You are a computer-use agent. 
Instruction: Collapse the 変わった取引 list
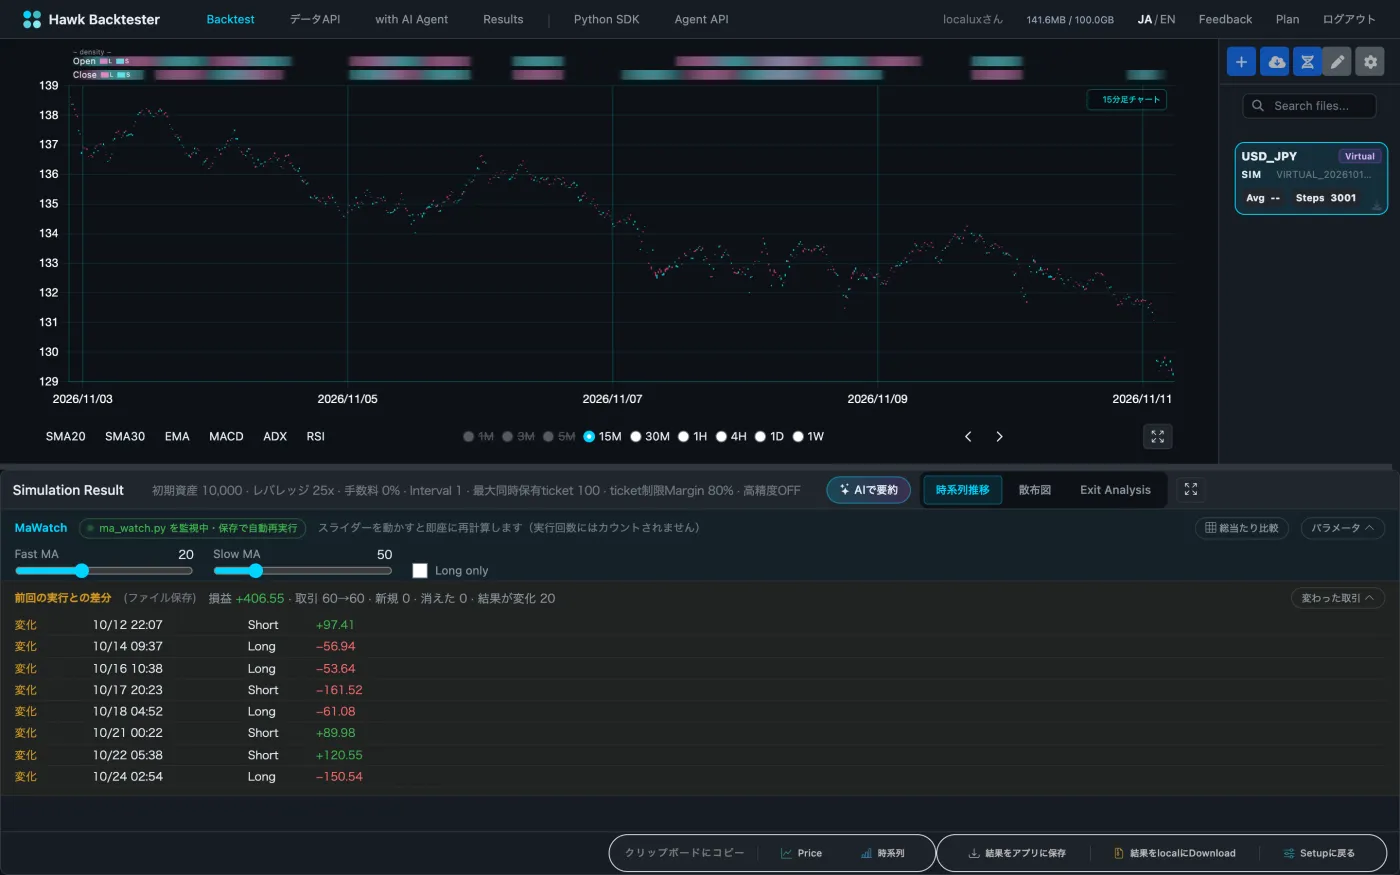[1337, 598]
